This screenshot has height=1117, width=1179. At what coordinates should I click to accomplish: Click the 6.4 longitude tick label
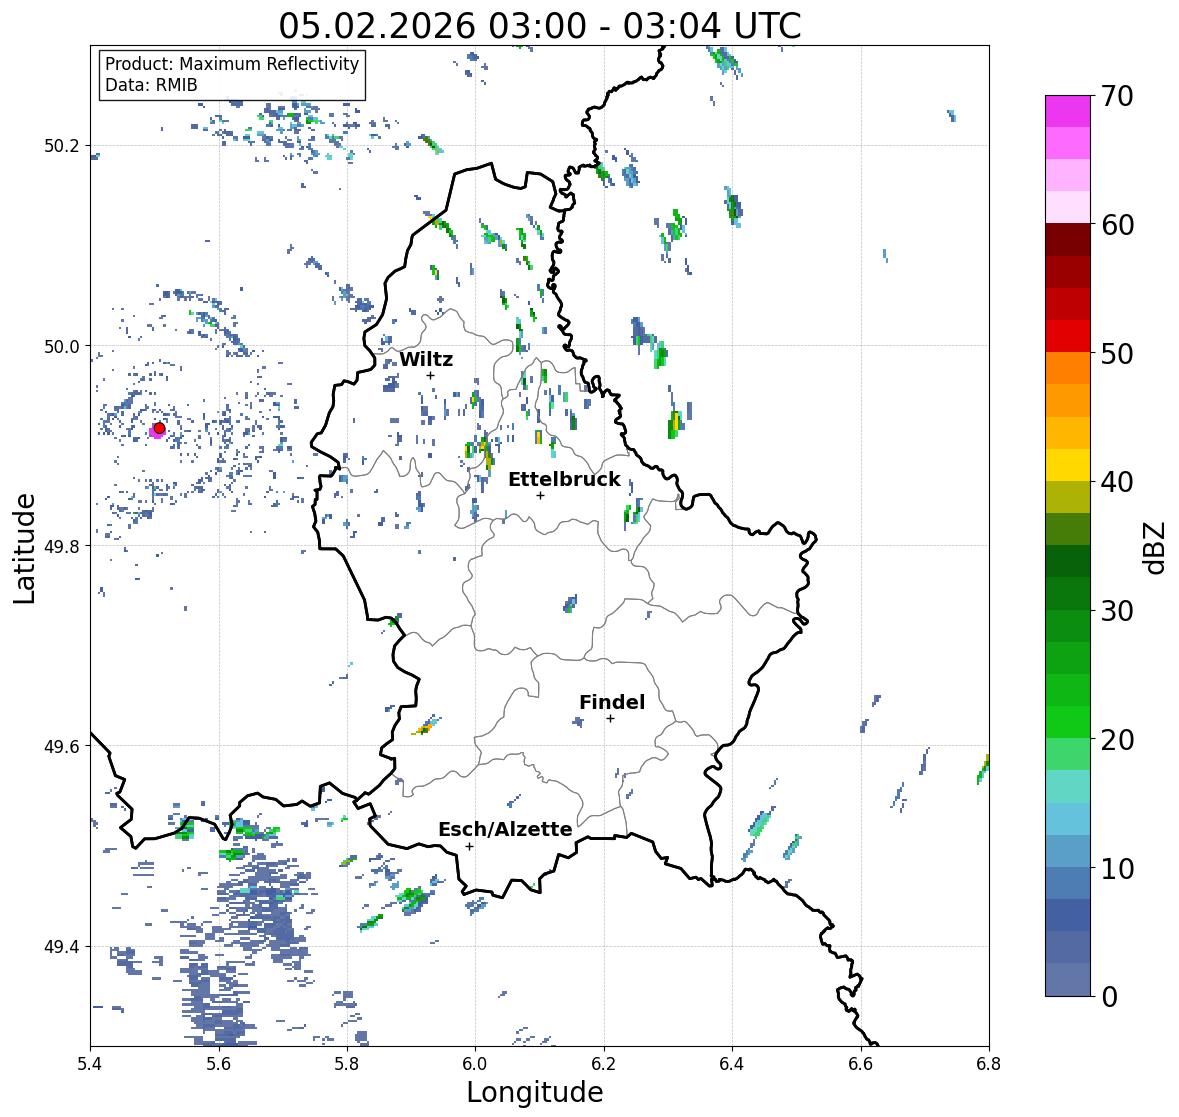(x=732, y=1064)
